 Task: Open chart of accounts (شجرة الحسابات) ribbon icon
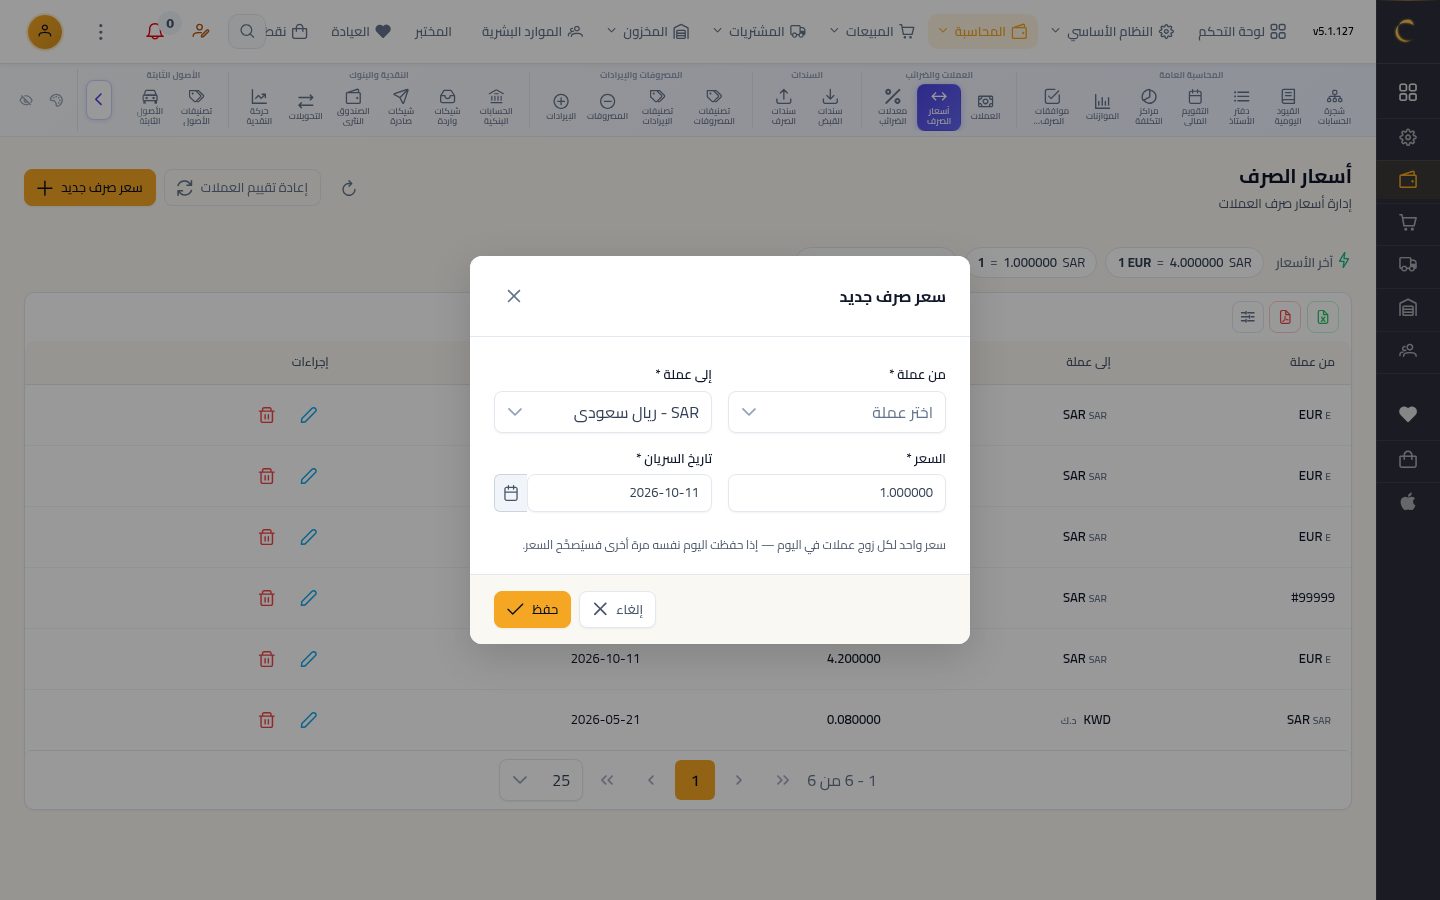[x=1334, y=107]
